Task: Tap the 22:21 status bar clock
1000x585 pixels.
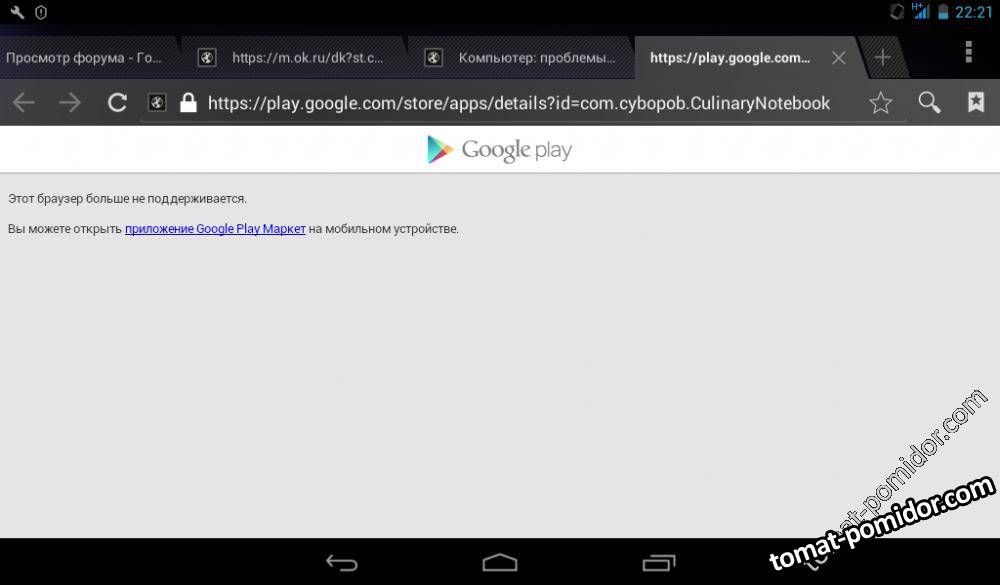Action: coord(973,13)
